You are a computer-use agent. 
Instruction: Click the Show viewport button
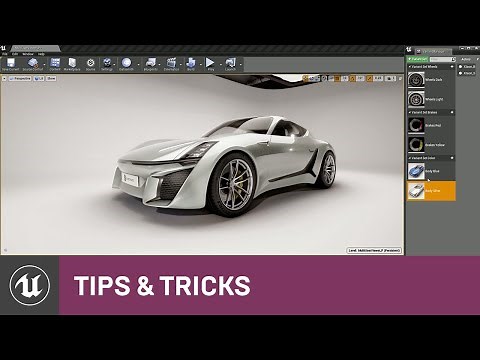(x=51, y=79)
